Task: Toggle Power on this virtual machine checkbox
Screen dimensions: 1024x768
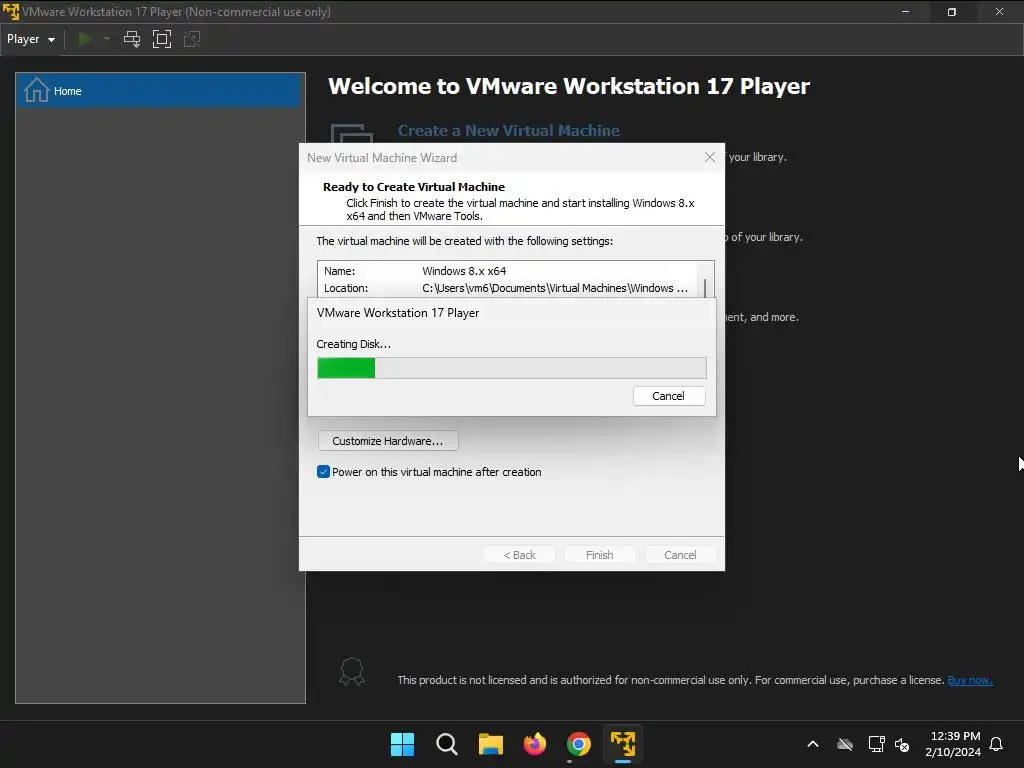Action: click(323, 472)
